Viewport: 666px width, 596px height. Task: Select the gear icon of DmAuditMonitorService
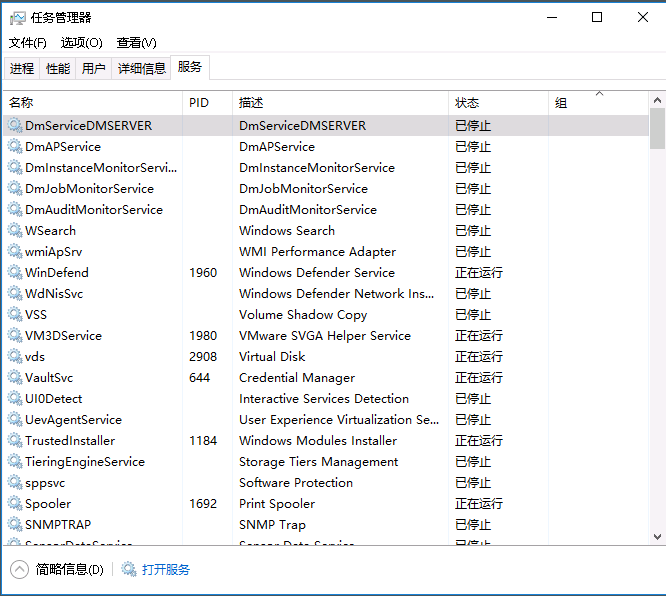(15, 209)
